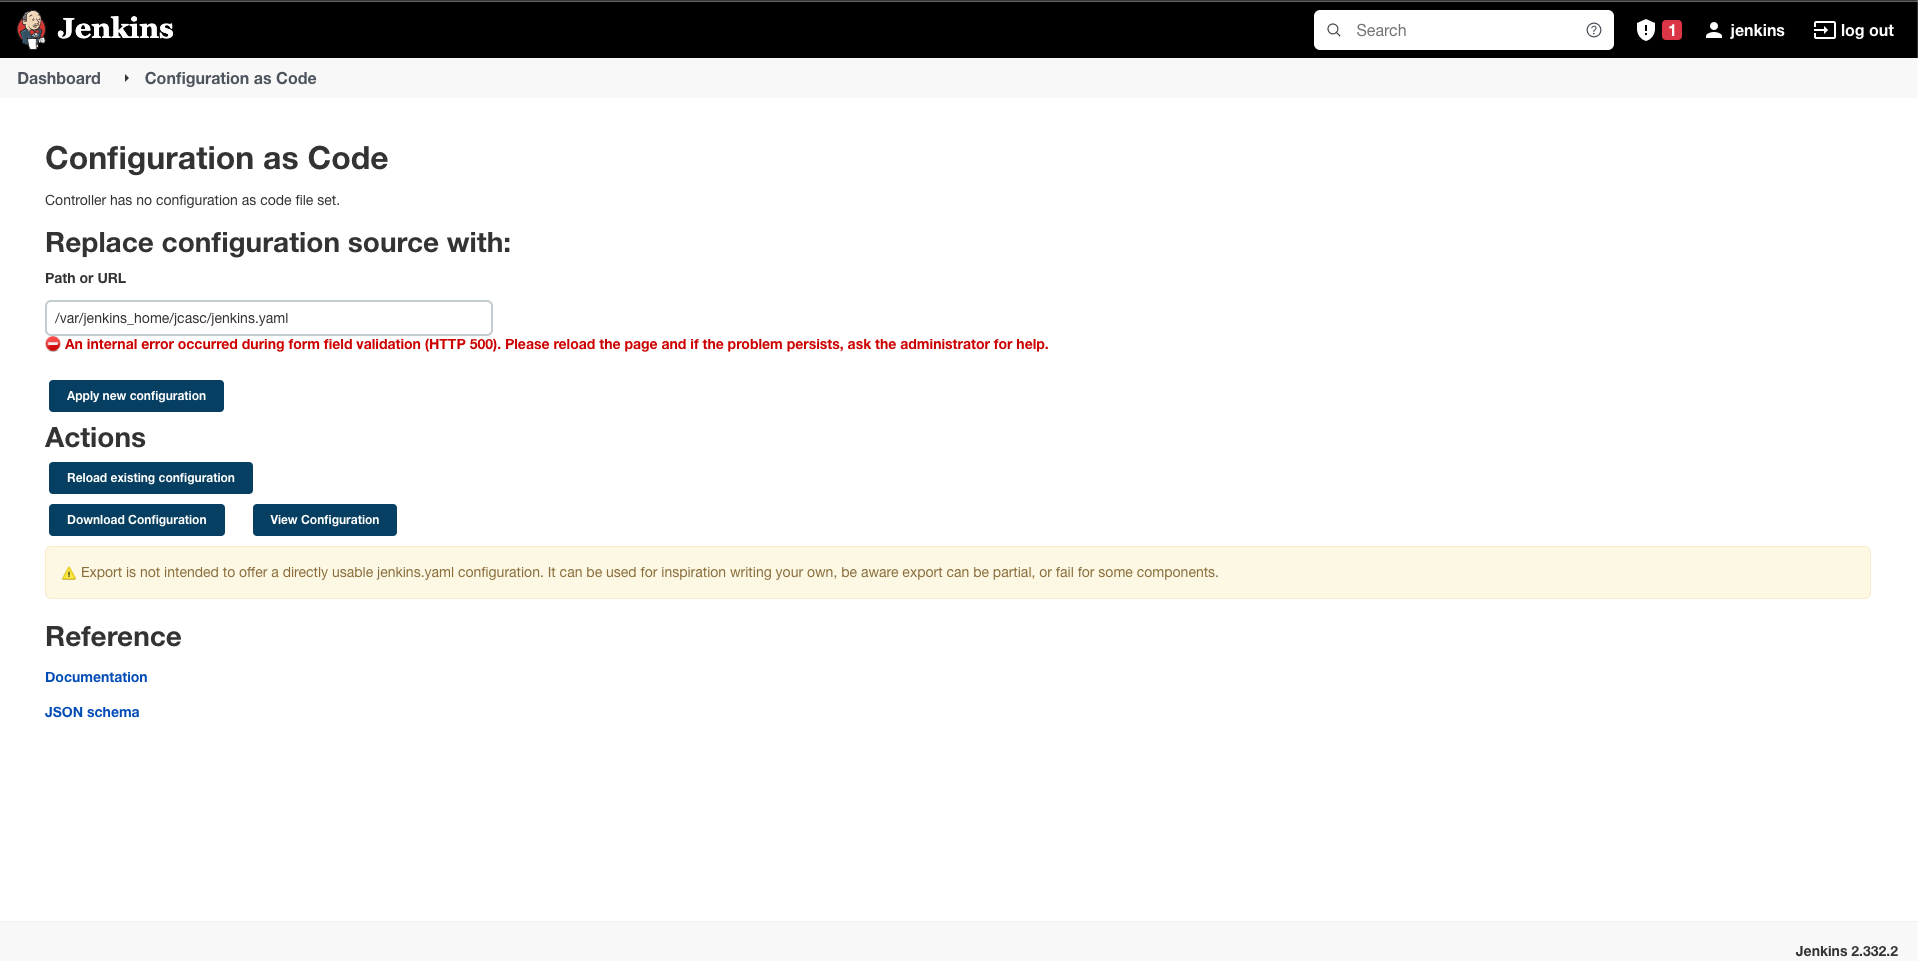The height and width of the screenshot is (961, 1918).
Task: Open the JSON schema link
Action: [92, 712]
